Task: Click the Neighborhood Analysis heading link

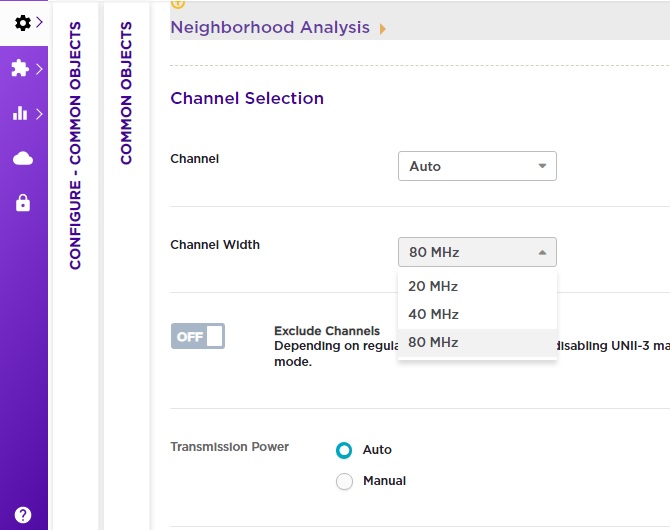Action: tap(270, 28)
